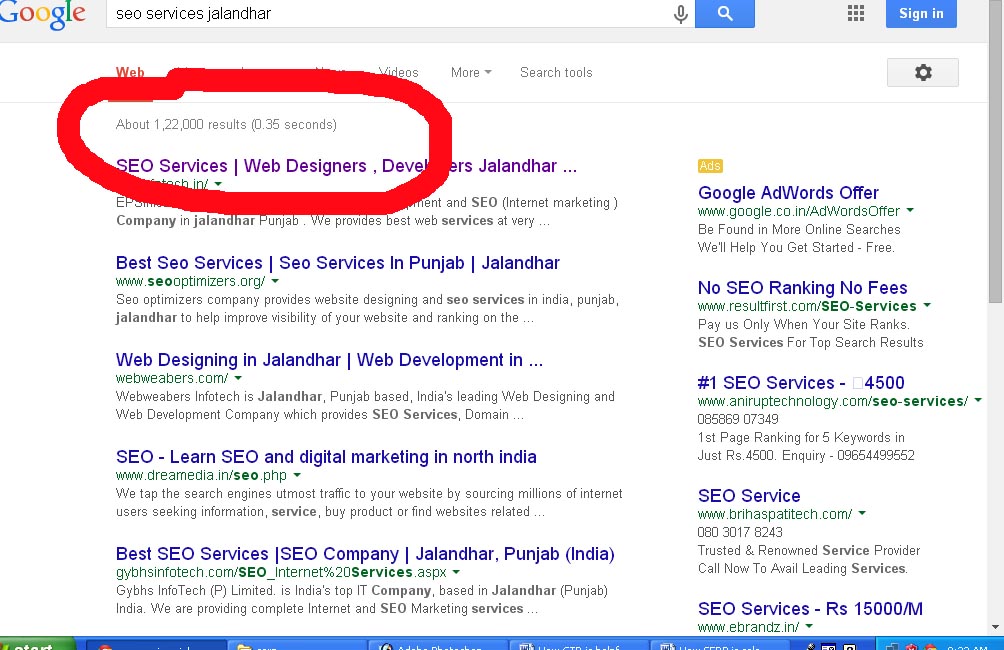Image resolution: width=1004 pixels, height=650 pixels.
Task: Click into the search query field
Action: 391,13
